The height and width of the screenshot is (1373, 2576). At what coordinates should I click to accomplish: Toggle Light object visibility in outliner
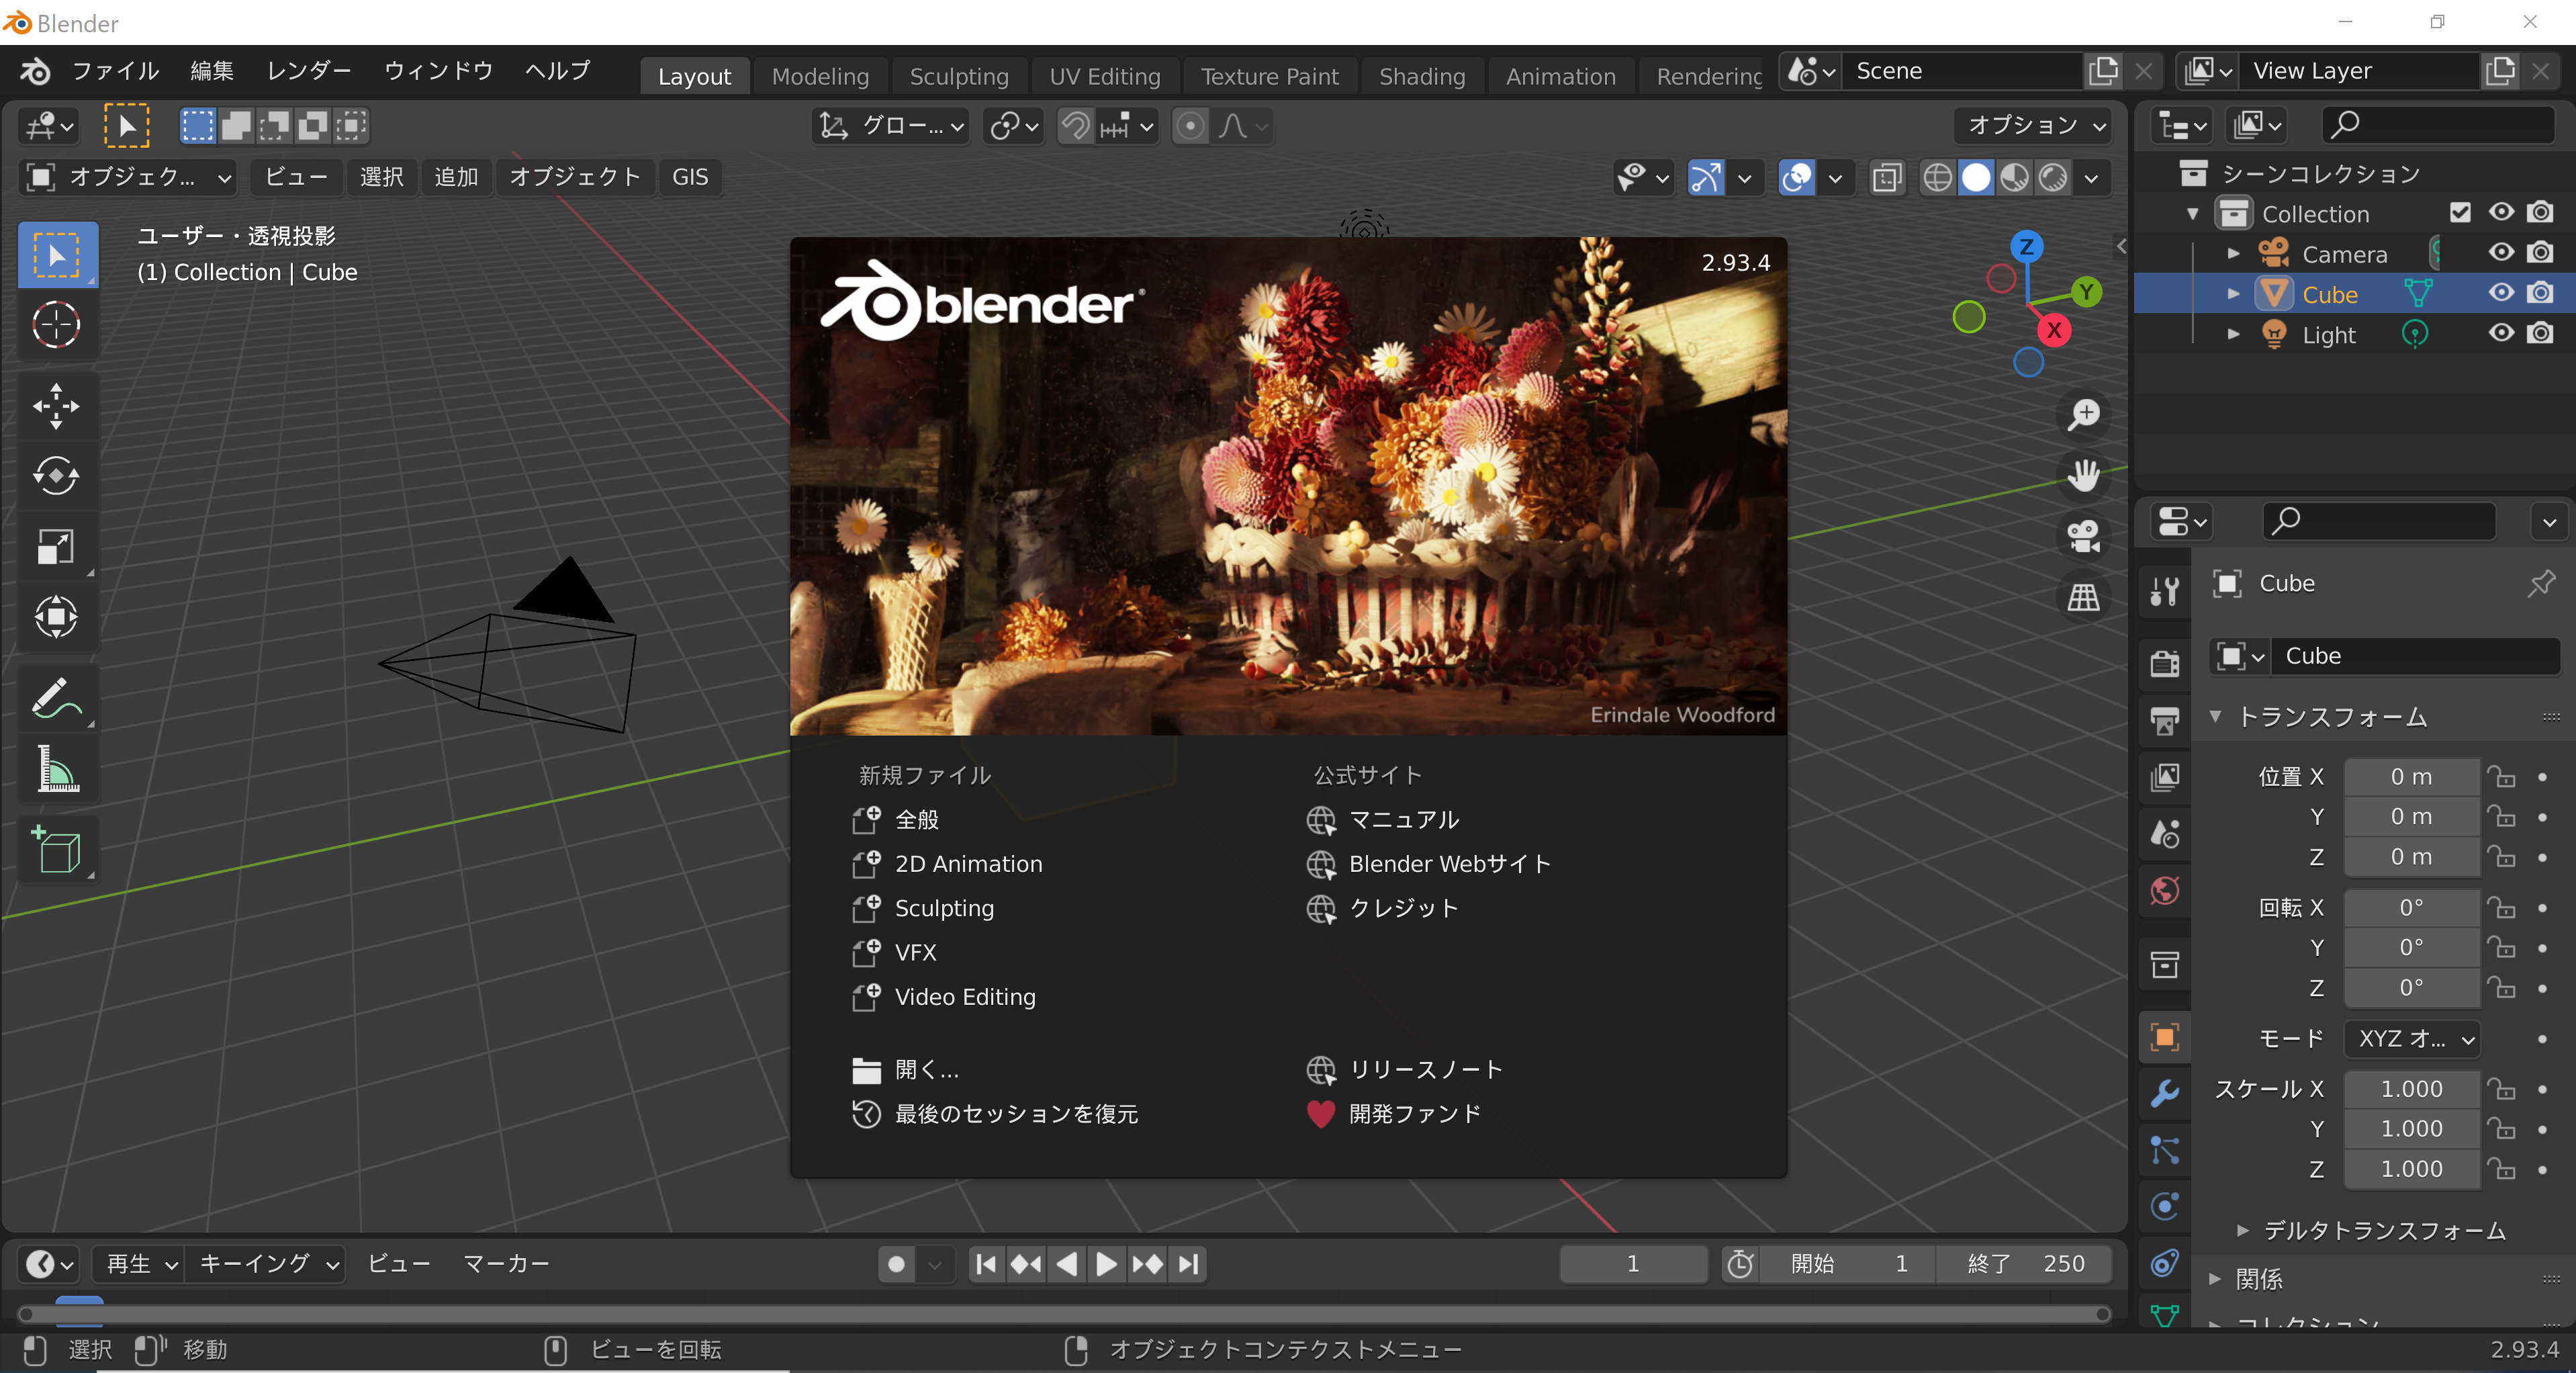click(x=2497, y=334)
